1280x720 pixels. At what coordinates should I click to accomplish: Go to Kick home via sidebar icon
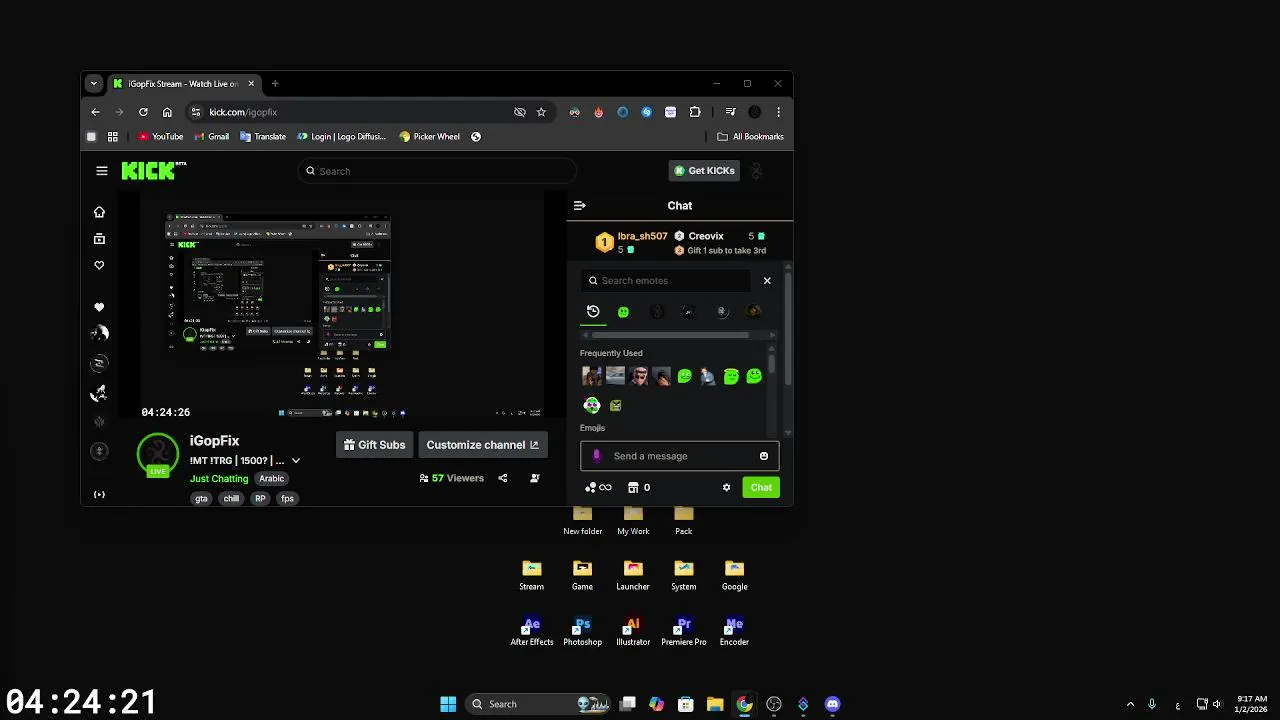(x=99, y=212)
